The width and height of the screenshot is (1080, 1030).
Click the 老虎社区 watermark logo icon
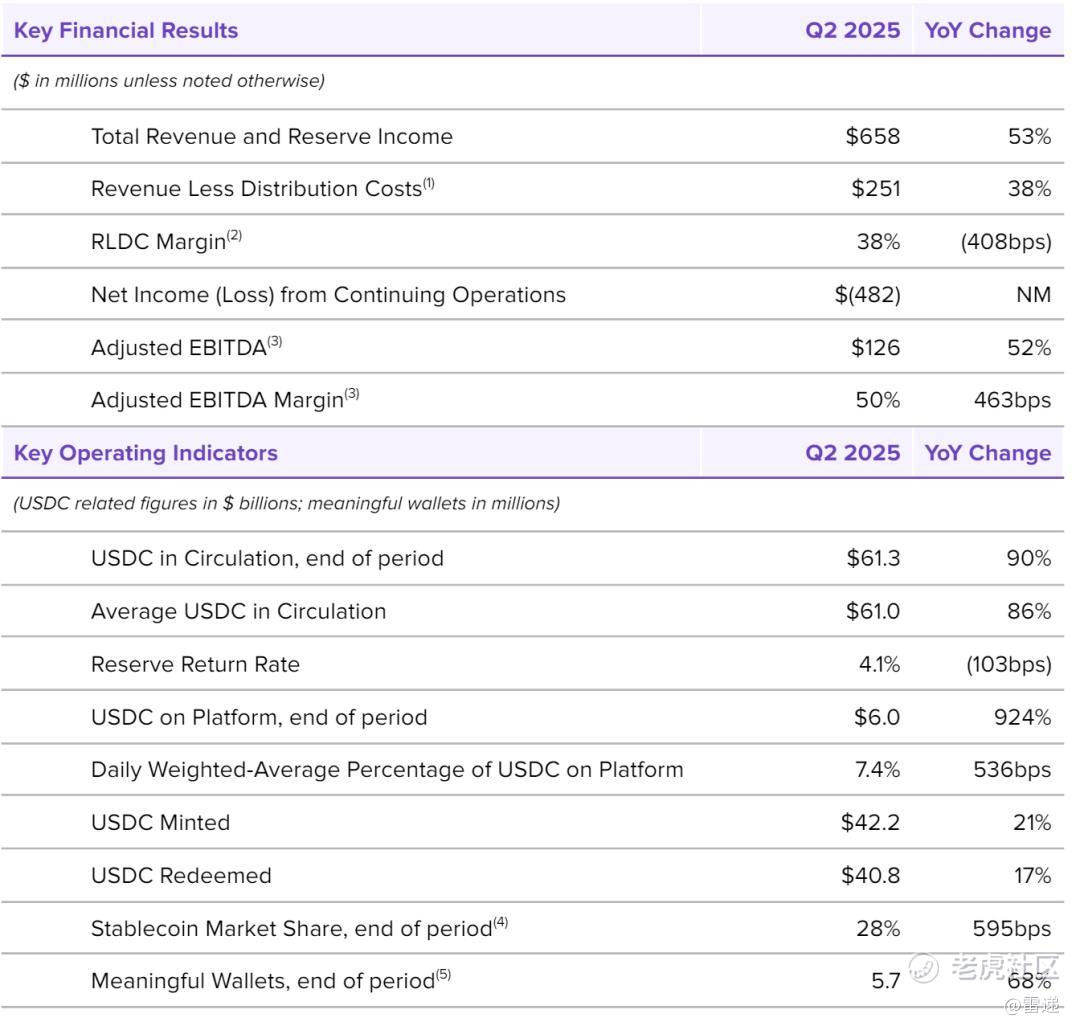925,968
